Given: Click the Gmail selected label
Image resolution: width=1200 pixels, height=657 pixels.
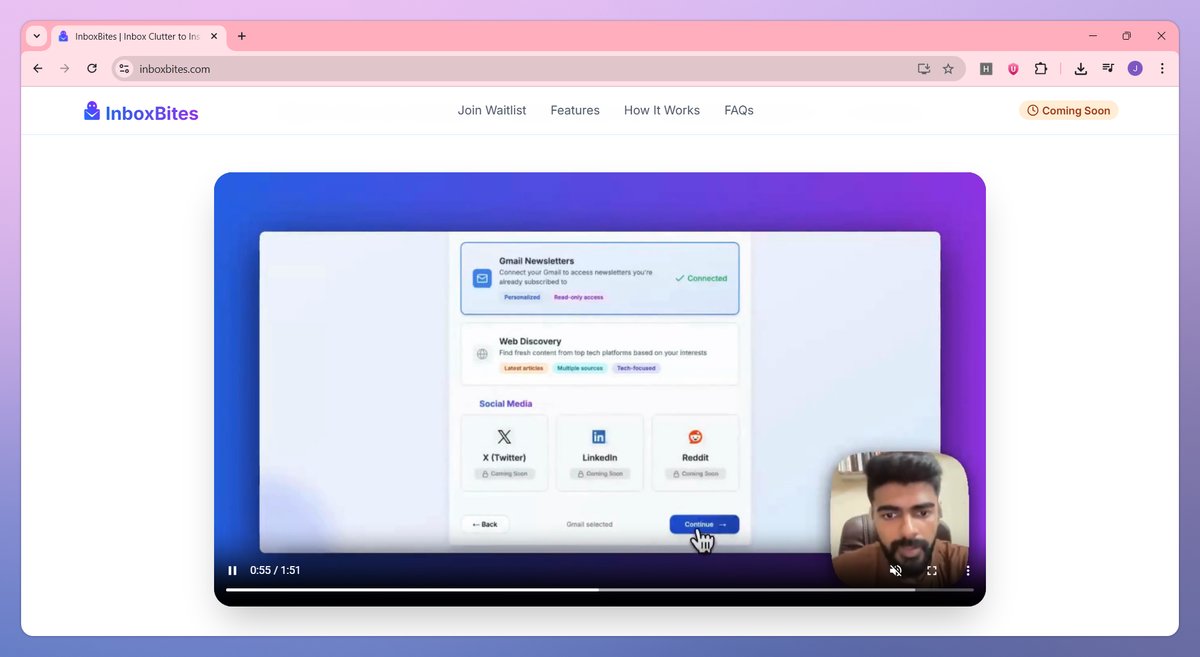Looking at the screenshot, I should (x=589, y=524).
